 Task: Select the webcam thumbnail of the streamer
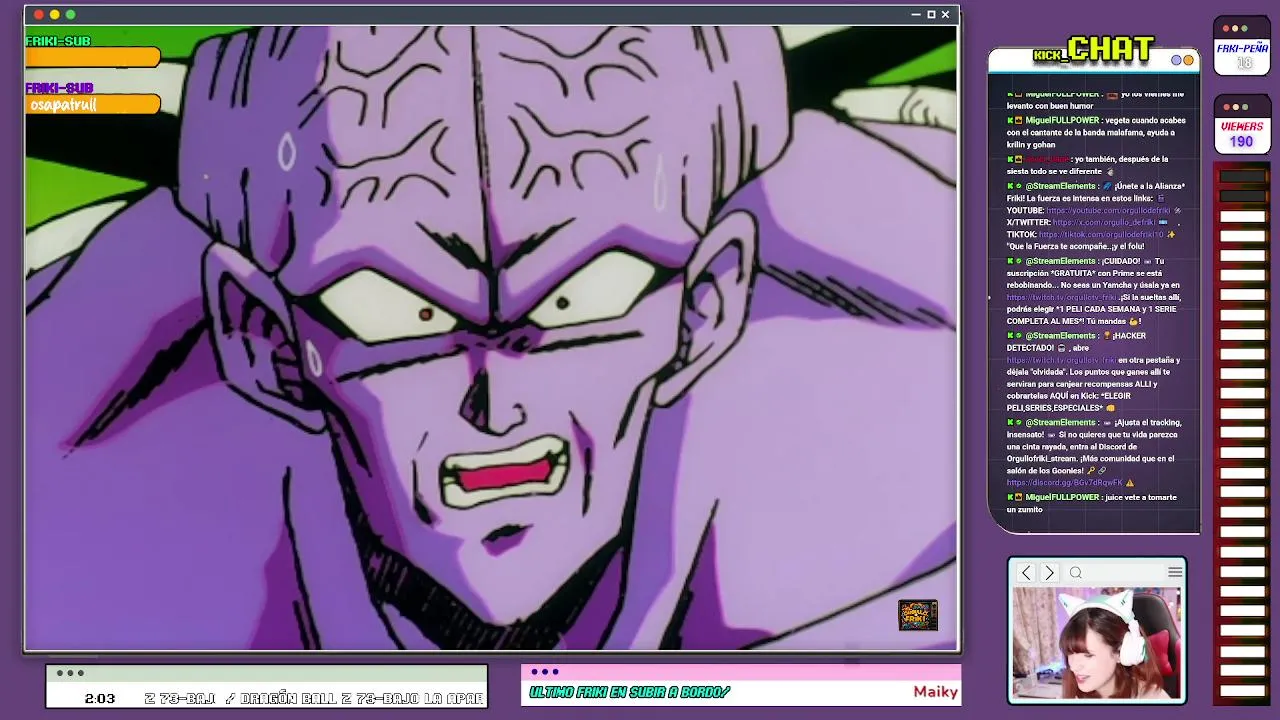pos(1097,643)
